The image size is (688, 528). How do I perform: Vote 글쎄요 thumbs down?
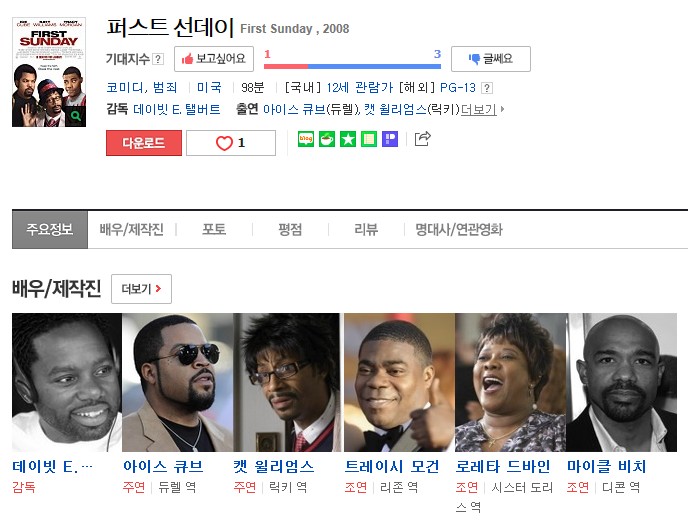491,59
